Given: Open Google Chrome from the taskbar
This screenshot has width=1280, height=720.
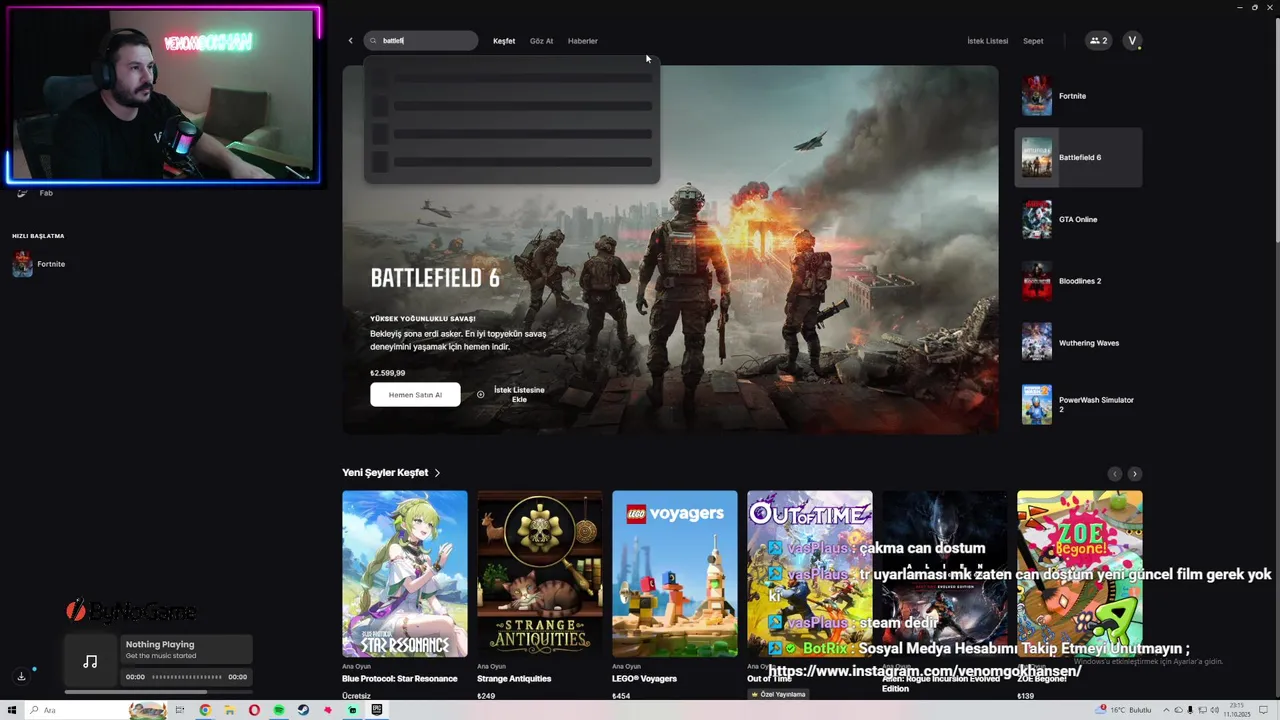Looking at the screenshot, I should coord(205,710).
